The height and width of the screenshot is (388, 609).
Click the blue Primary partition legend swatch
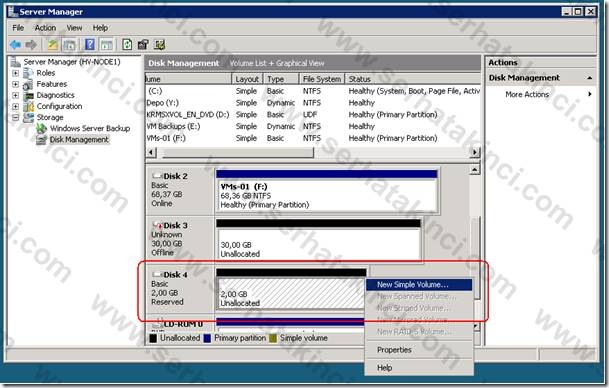click(x=207, y=338)
